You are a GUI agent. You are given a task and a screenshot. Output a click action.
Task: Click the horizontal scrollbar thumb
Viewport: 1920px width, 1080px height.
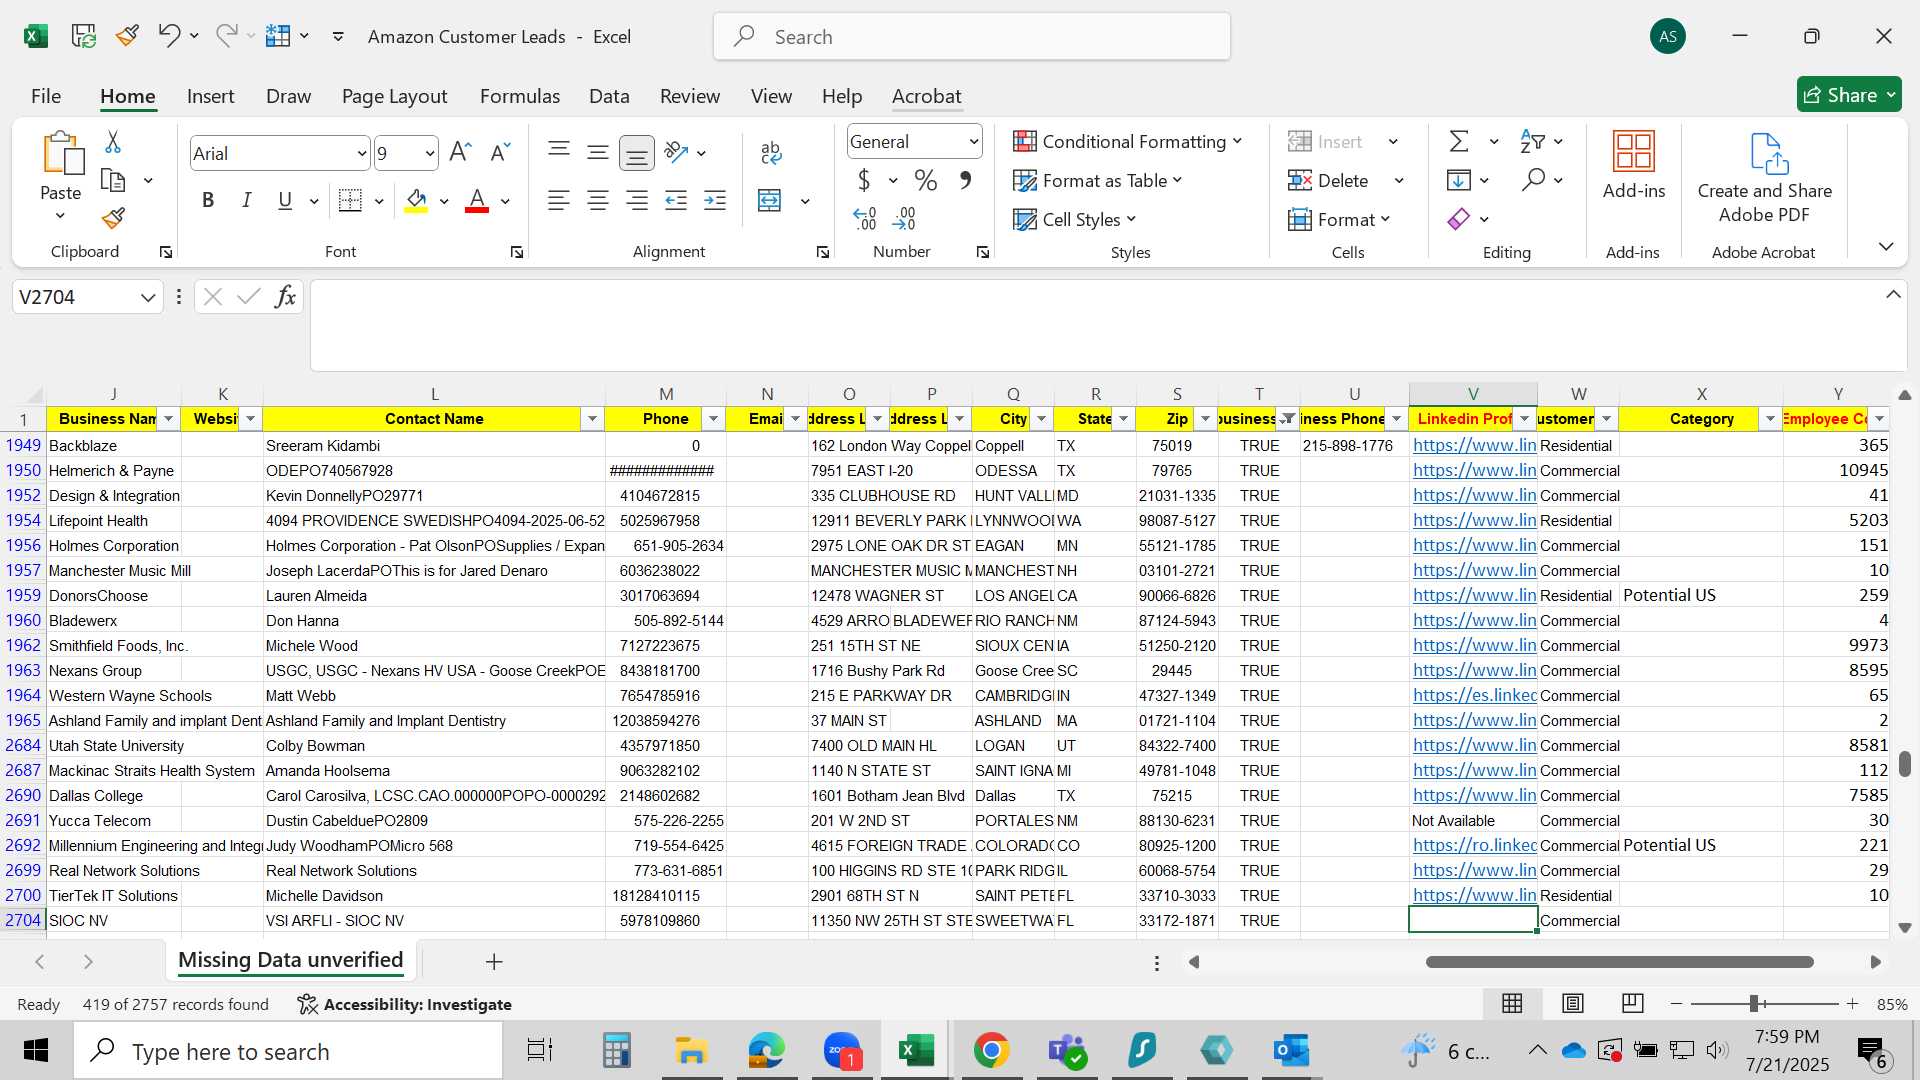pyautogui.click(x=1619, y=962)
